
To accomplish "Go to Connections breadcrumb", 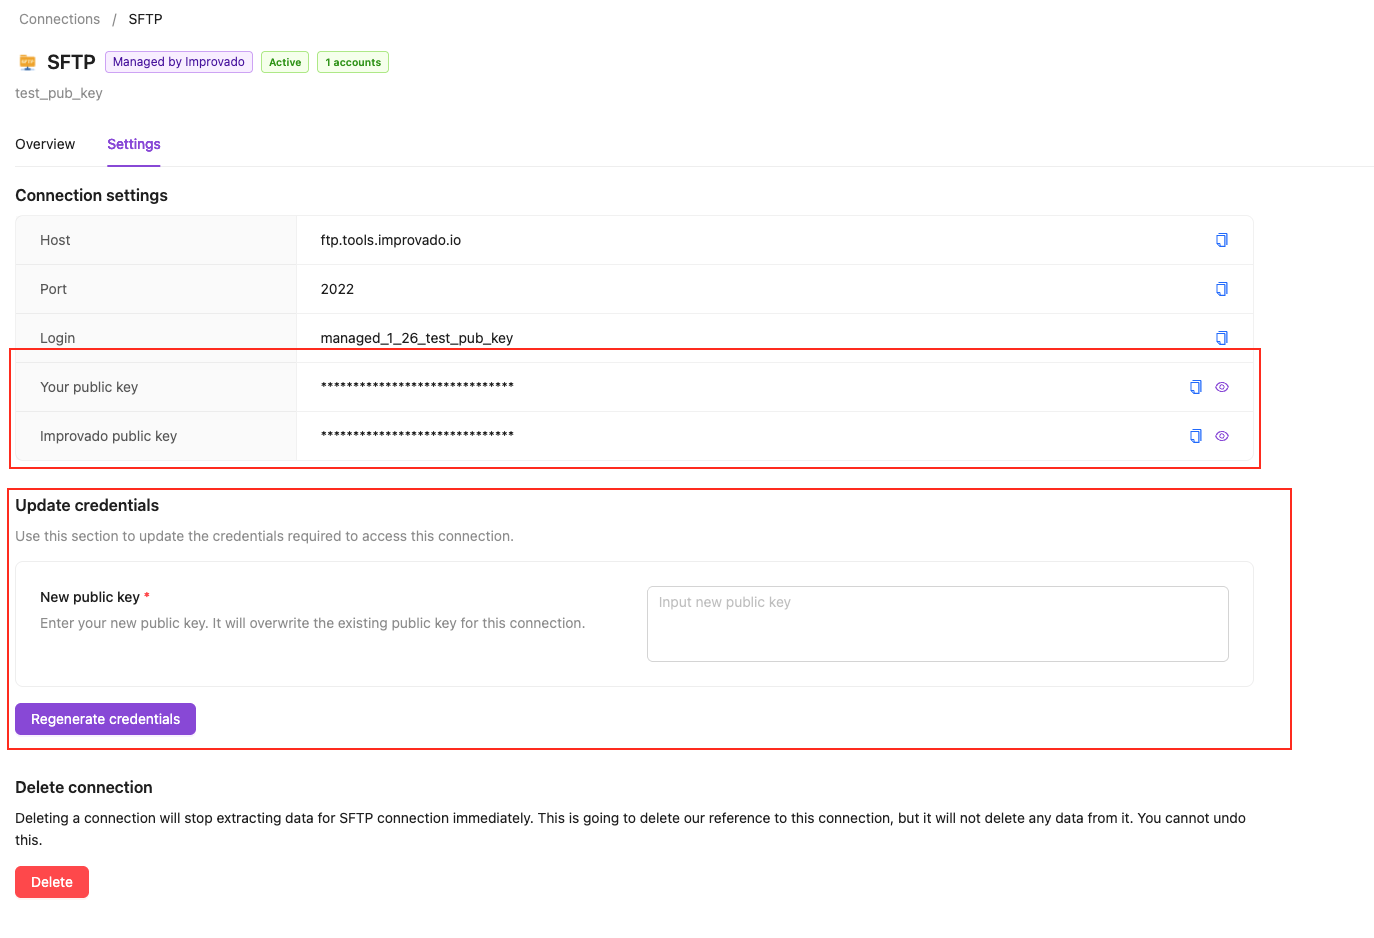I will (x=60, y=19).
